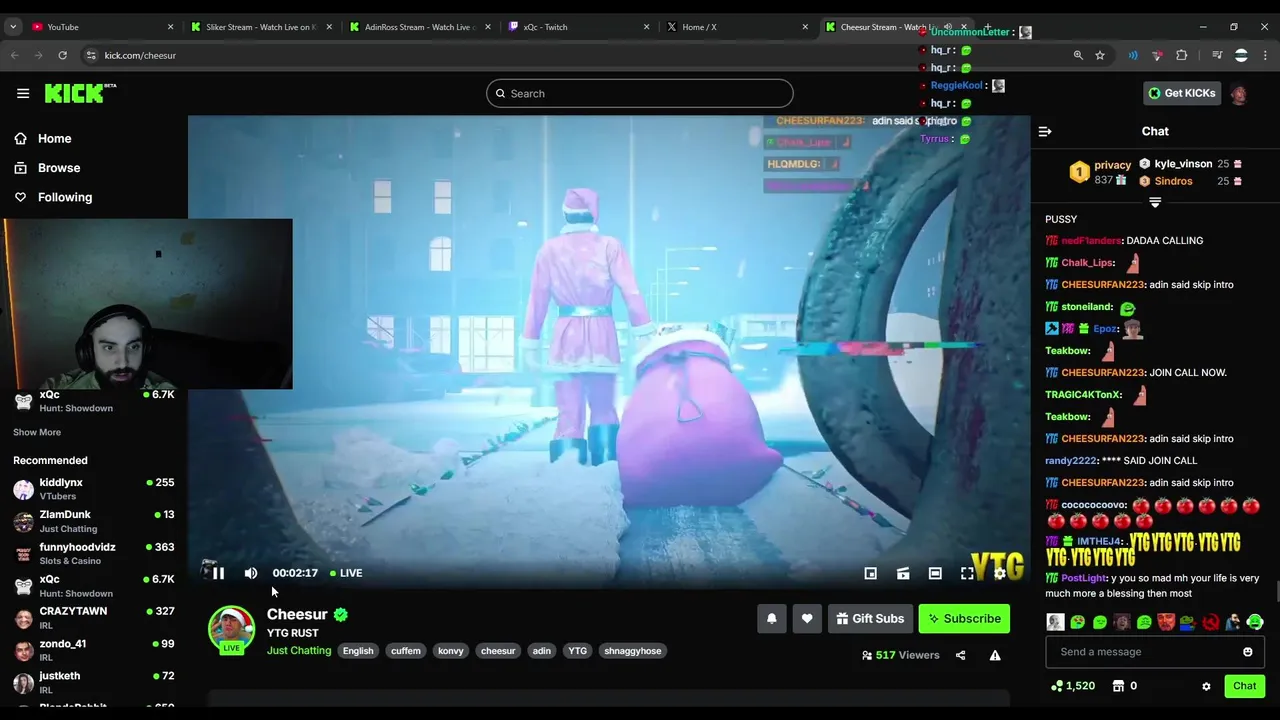This screenshot has width=1280, height=720.
Task: Mute the stream volume
Action: click(x=251, y=573)
